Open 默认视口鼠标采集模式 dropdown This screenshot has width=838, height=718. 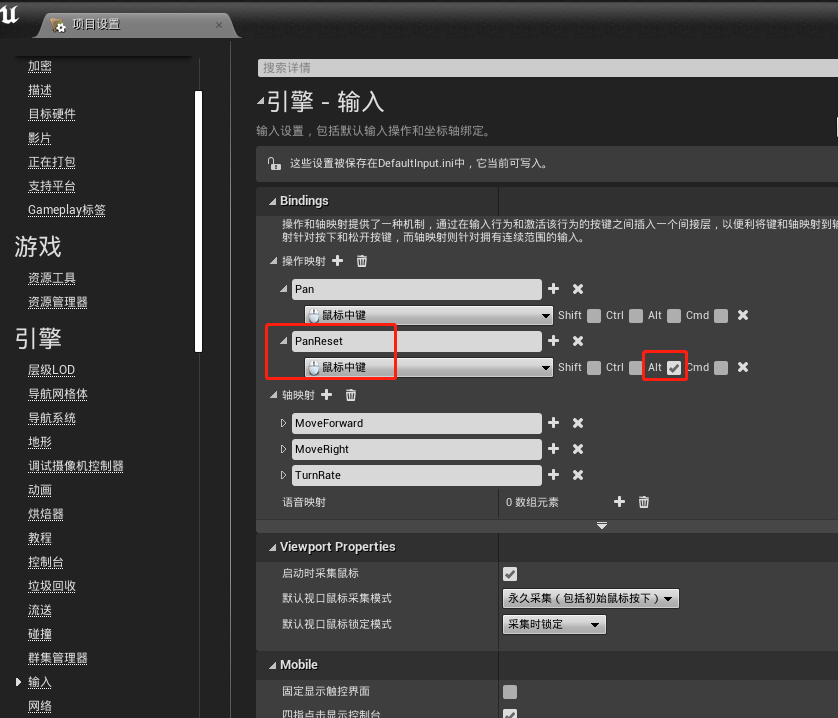tap(591, 598)
